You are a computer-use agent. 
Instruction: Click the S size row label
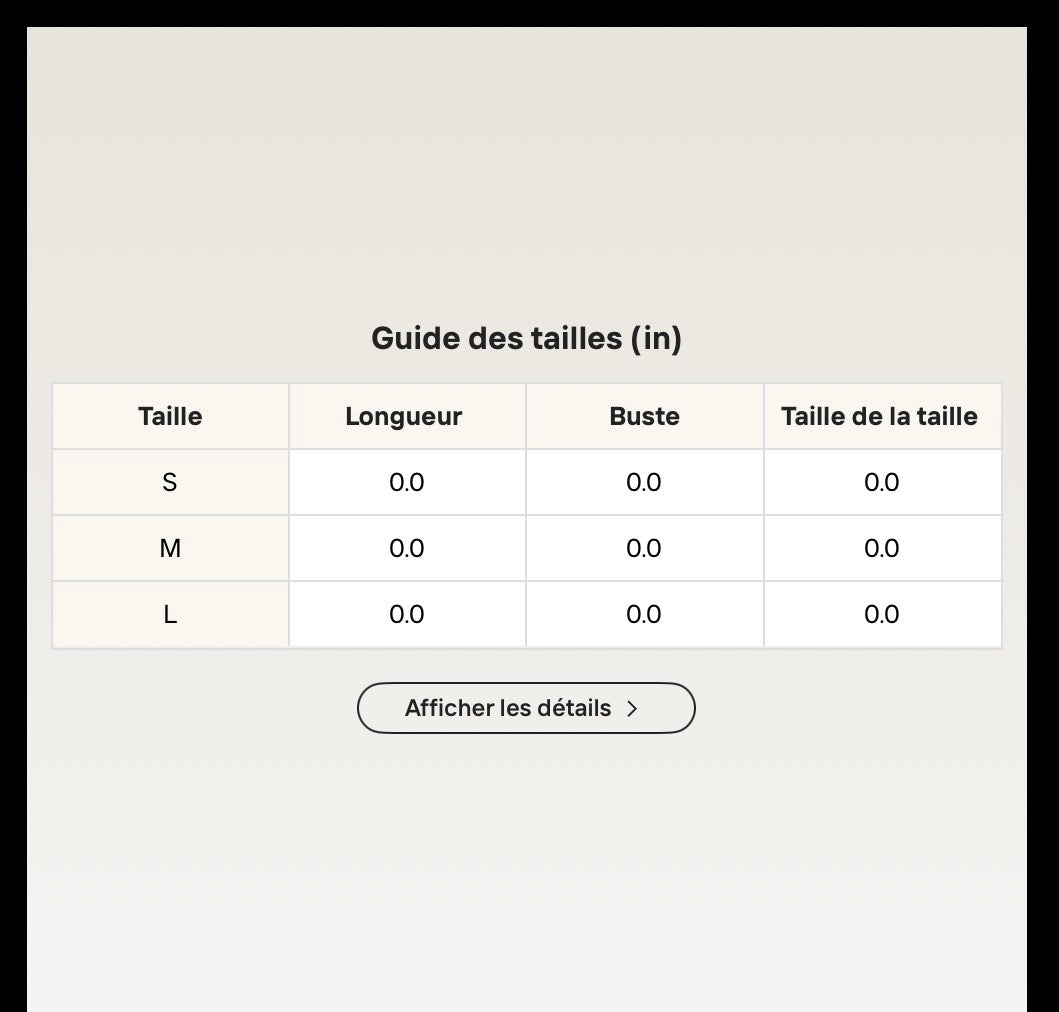coord(170,482)
